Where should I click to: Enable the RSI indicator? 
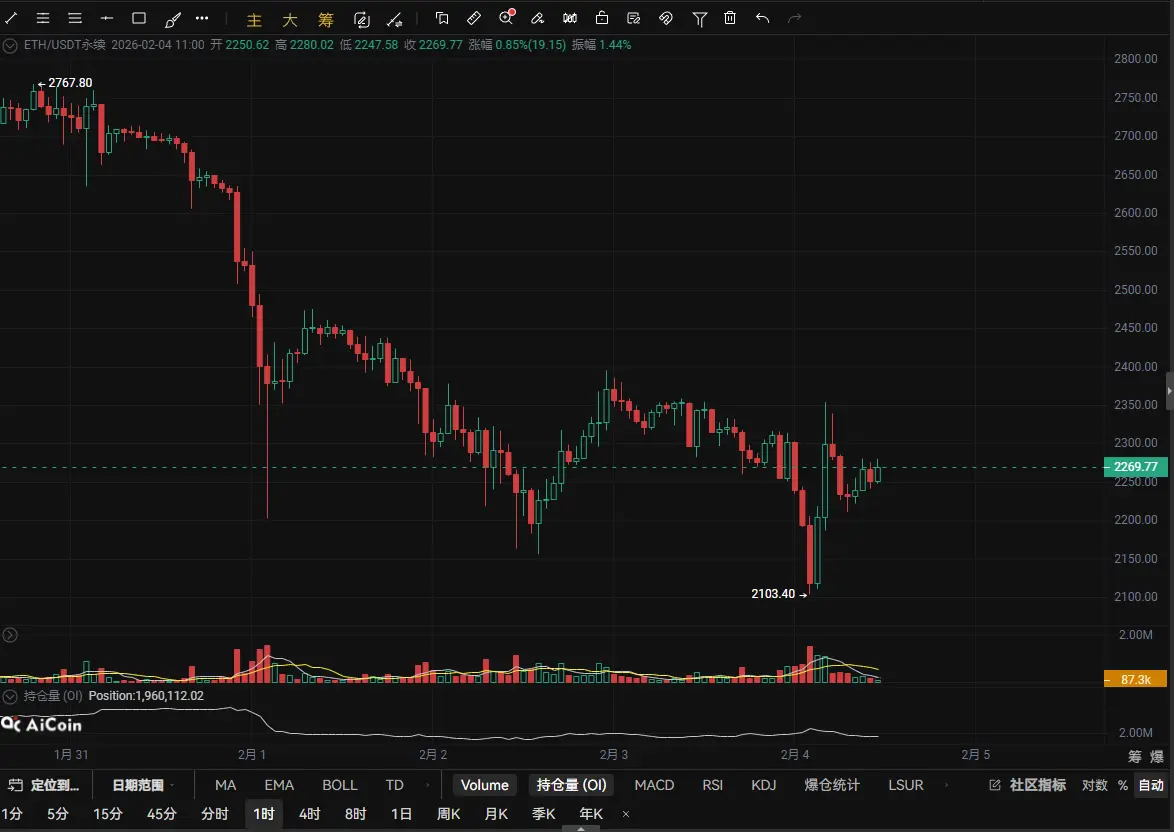[x=713, y=785]
